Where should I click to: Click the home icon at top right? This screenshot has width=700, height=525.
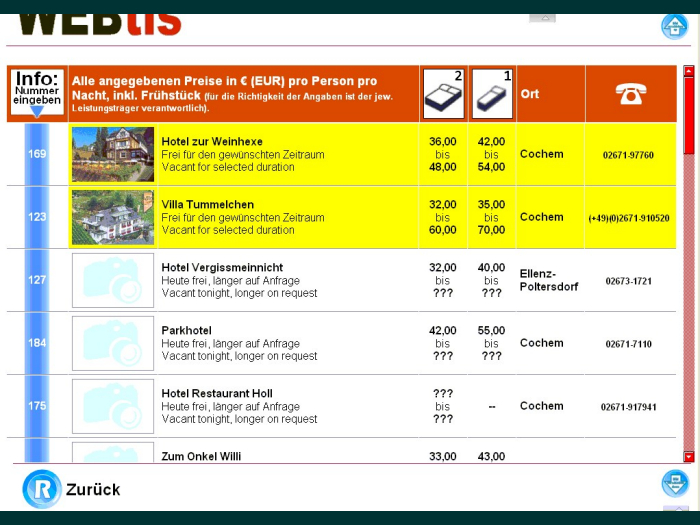click(675, 26)
